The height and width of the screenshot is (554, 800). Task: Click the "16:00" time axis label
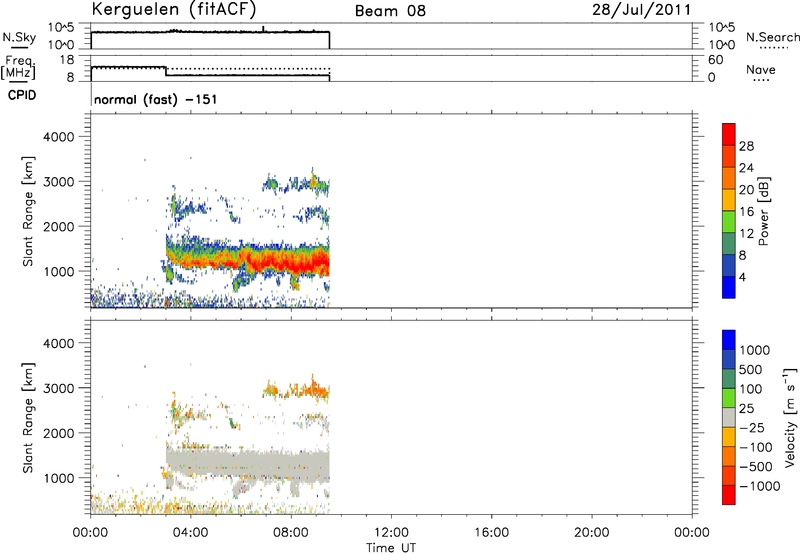point(491,533)
